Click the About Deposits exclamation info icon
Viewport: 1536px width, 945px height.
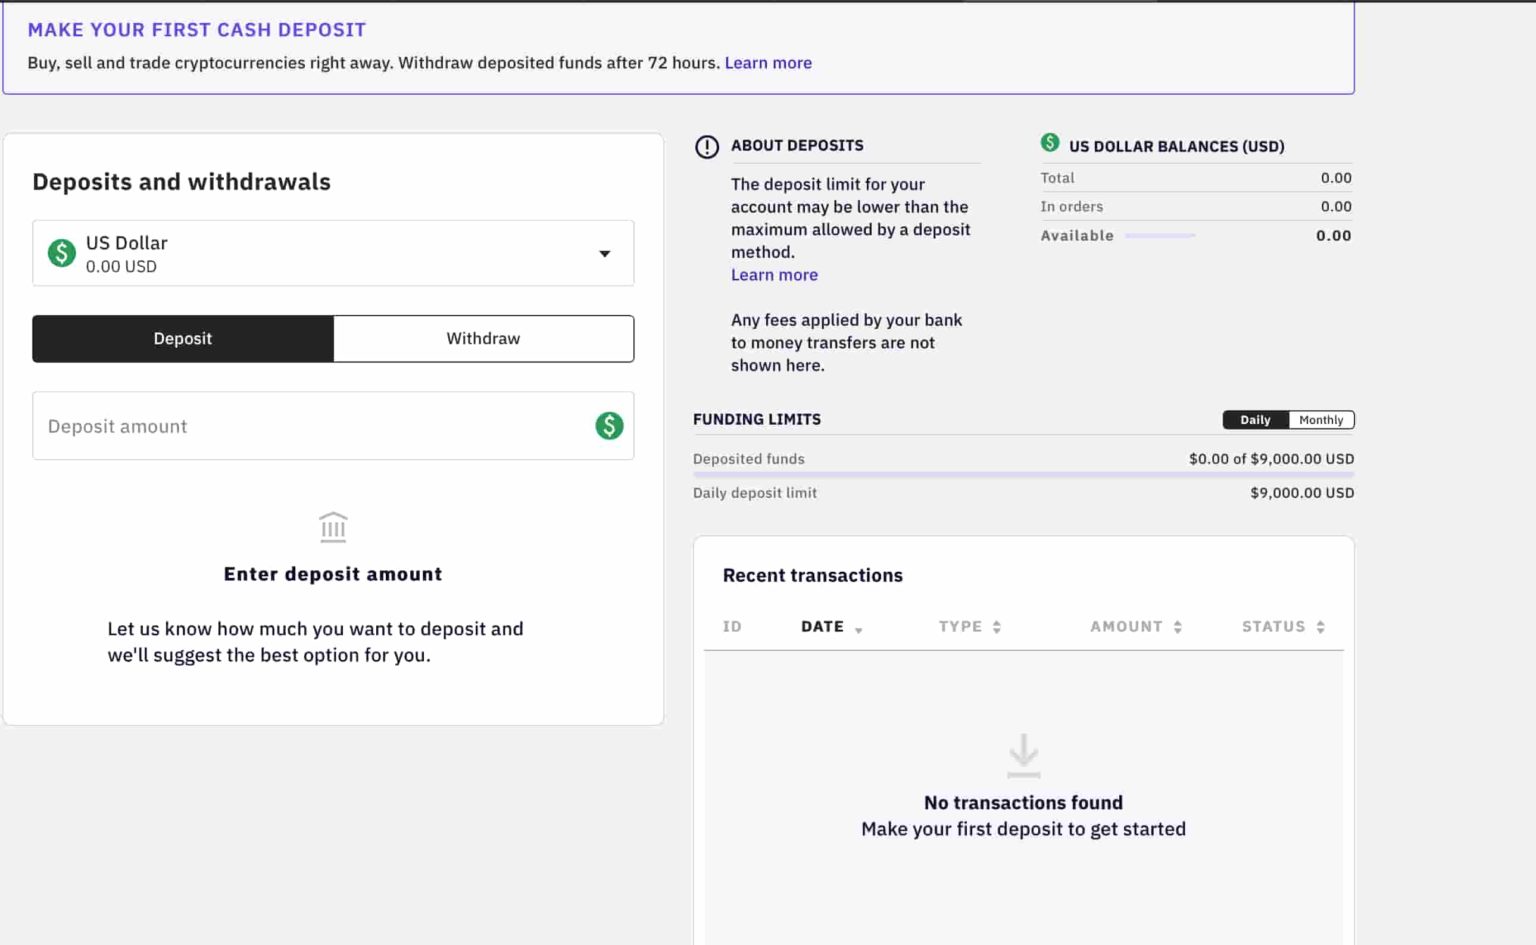pos(707,147)
